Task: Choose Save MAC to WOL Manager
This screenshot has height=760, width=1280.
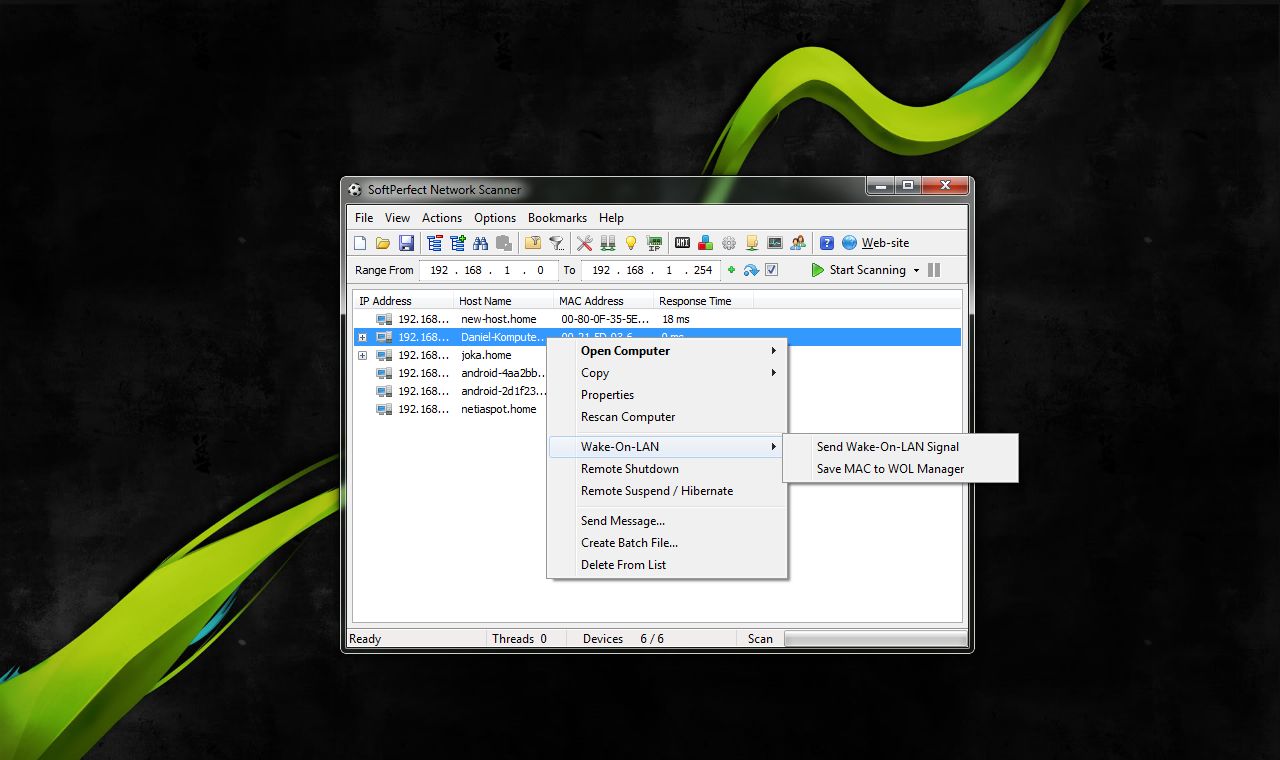Action: (900, 469)
